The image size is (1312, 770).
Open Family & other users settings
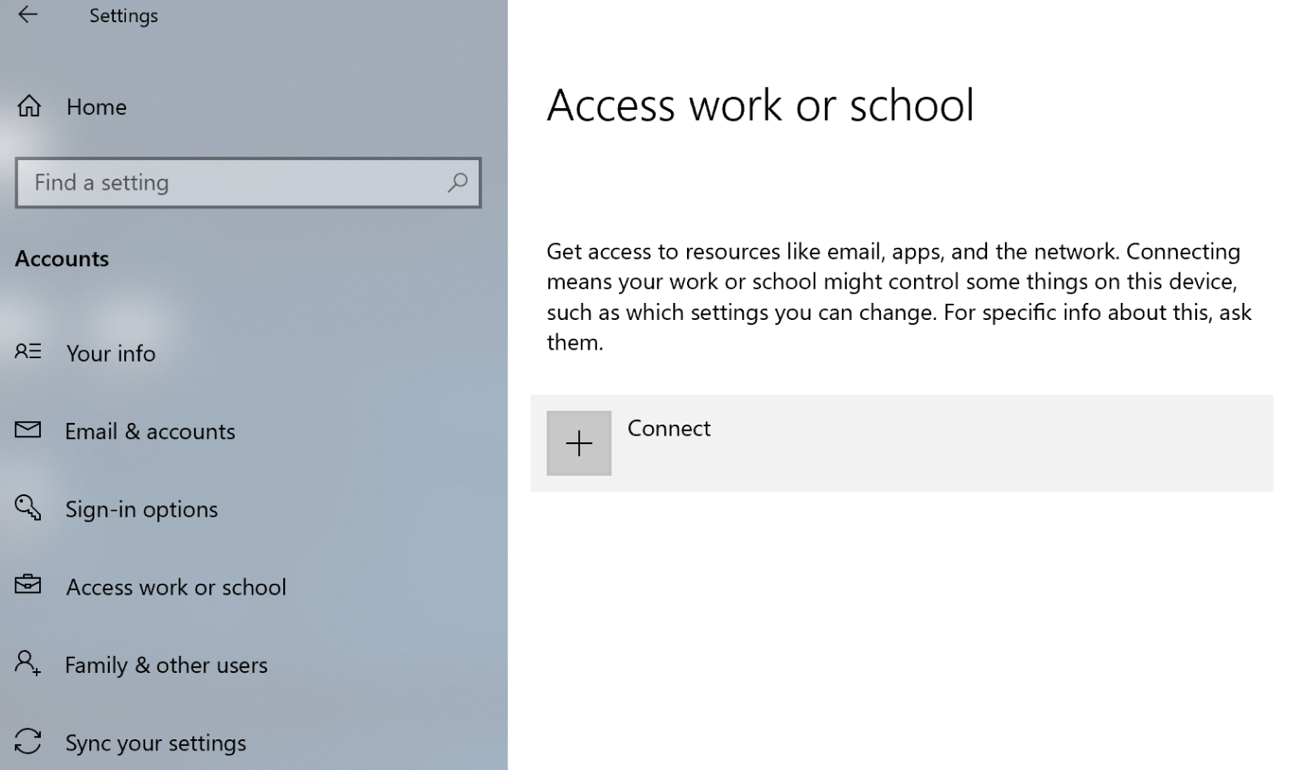coord(166,665)
